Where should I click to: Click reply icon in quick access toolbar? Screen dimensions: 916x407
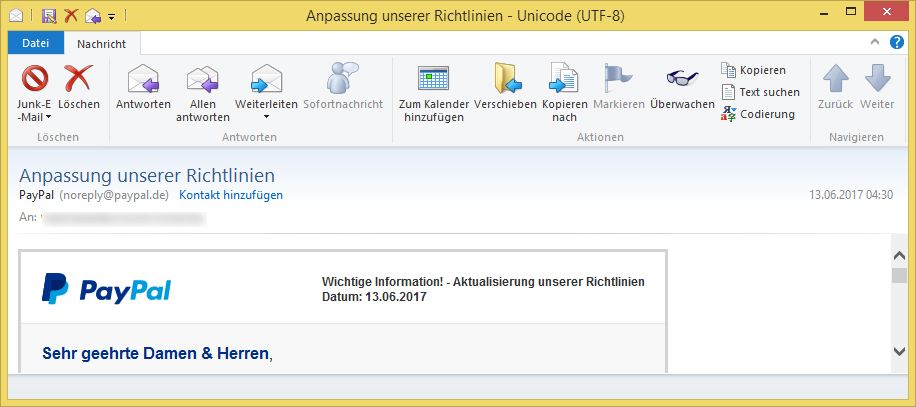tap(93, 16)
